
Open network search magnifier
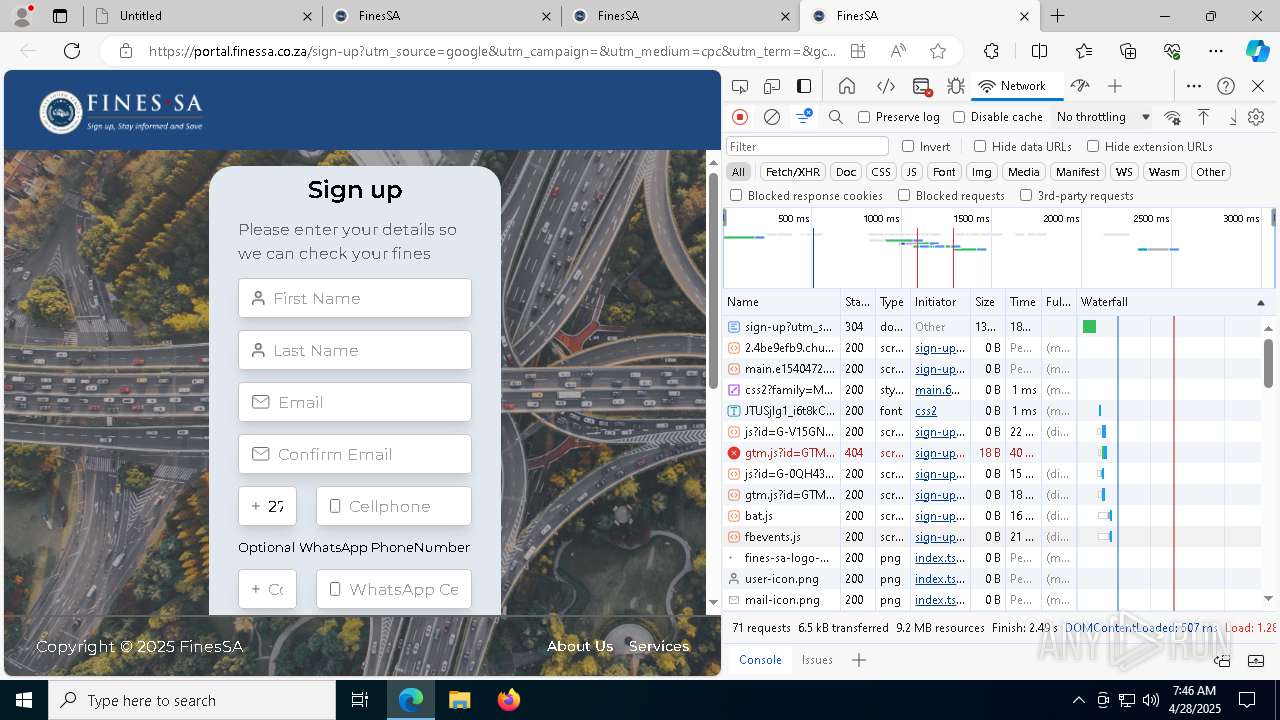[836, 117]
